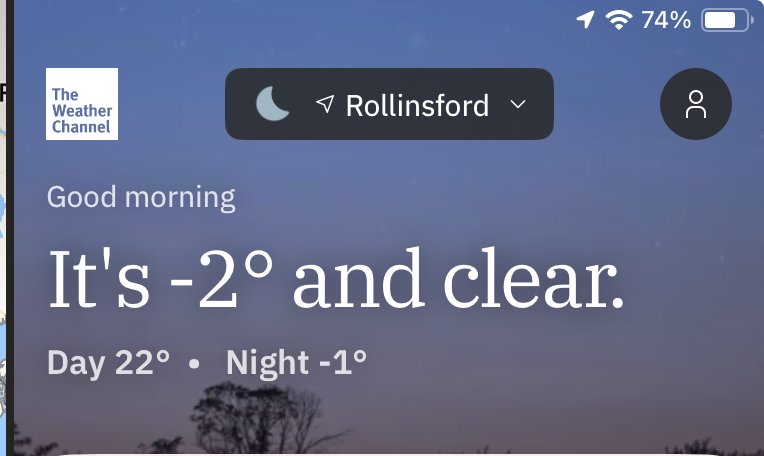This screenshot has height=456, width=764.
Task: Select the Rollinsford location name
Action: pos(417,105)
